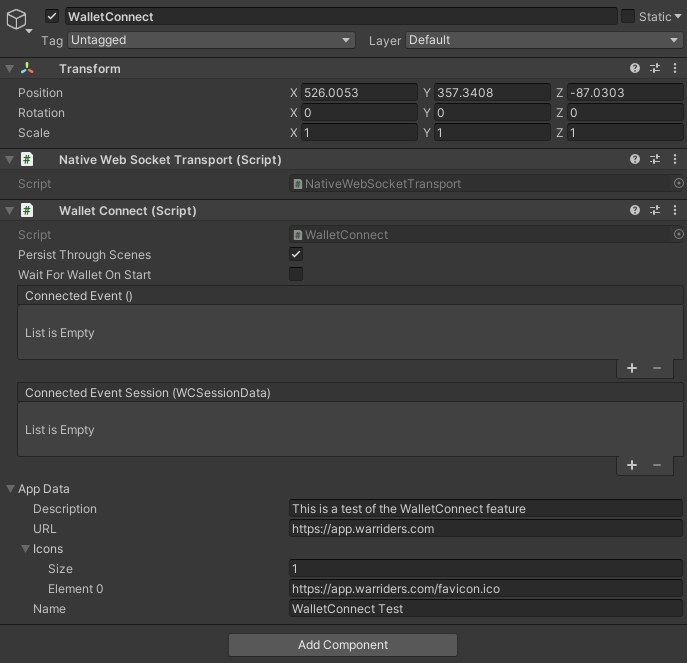Click the Scale Y field
Viewport: 687px width, 663px height.
click(492, 133)
